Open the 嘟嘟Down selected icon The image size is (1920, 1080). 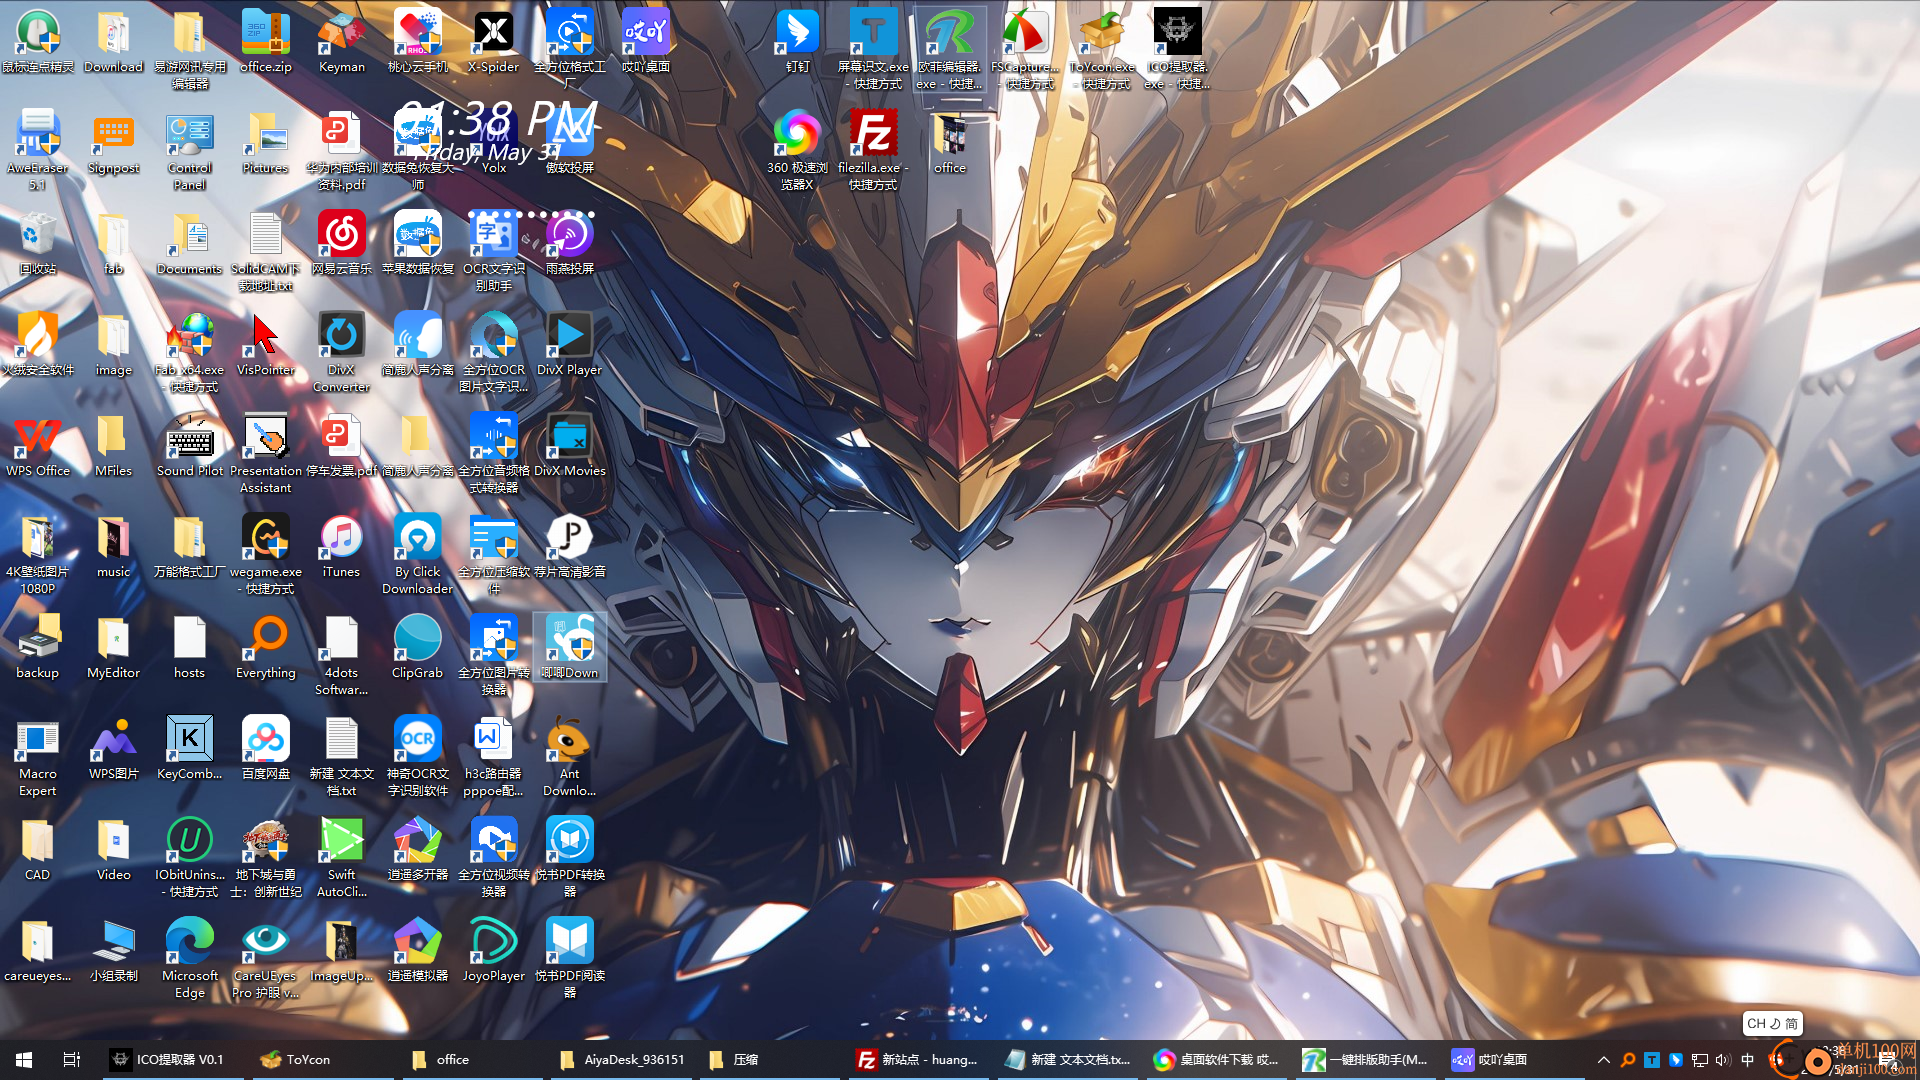click(x=570, y=648)
